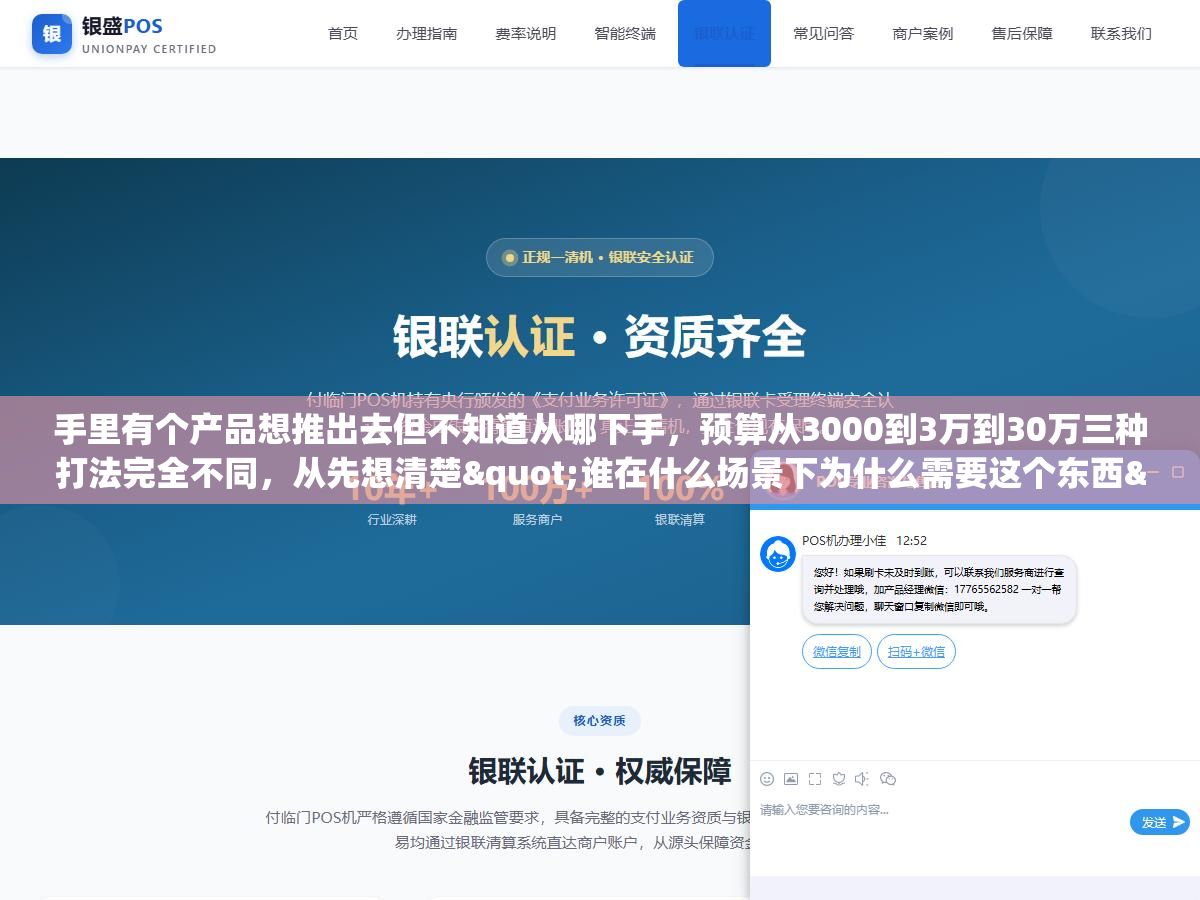This screenshot has height=900, width=1200.
Task: Click the POS机办理小佳 agent avatar
Action: 778,554
